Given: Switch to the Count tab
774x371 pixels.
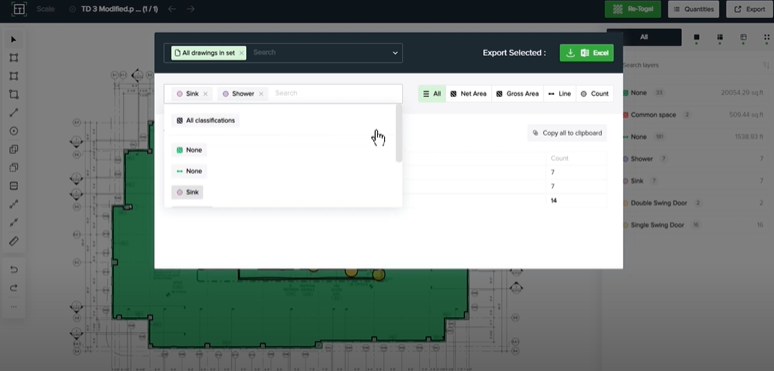Looking at the screenshot, I should pos(595,94).
